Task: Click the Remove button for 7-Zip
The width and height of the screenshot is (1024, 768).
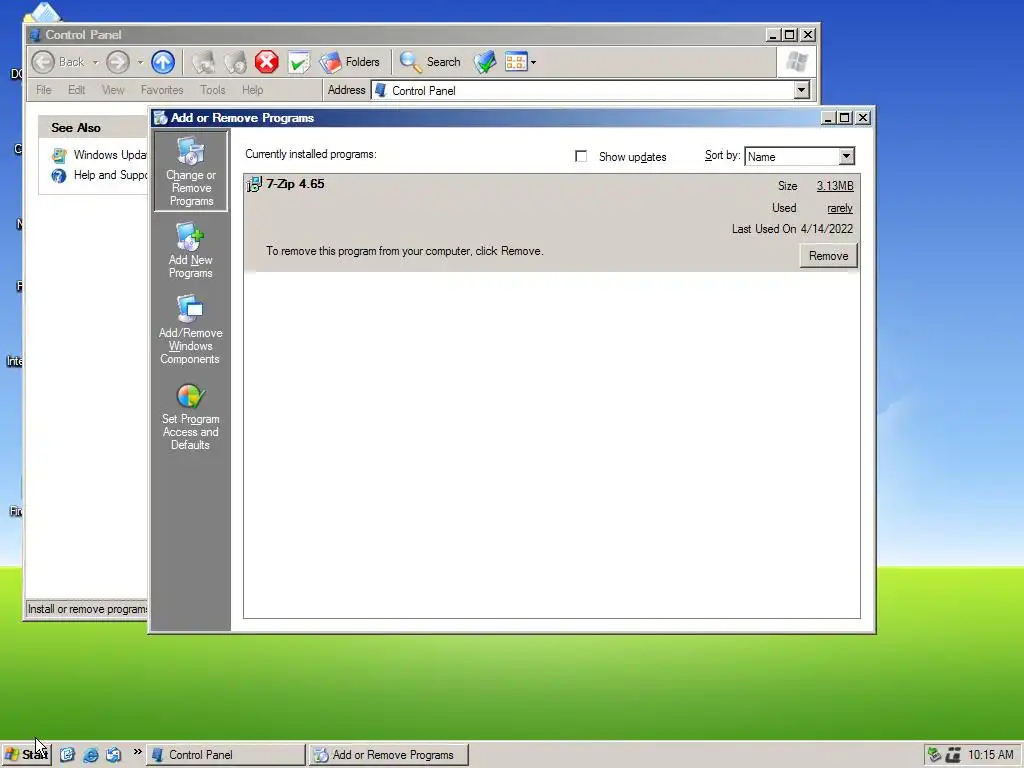Action: [x=828, y=255]
